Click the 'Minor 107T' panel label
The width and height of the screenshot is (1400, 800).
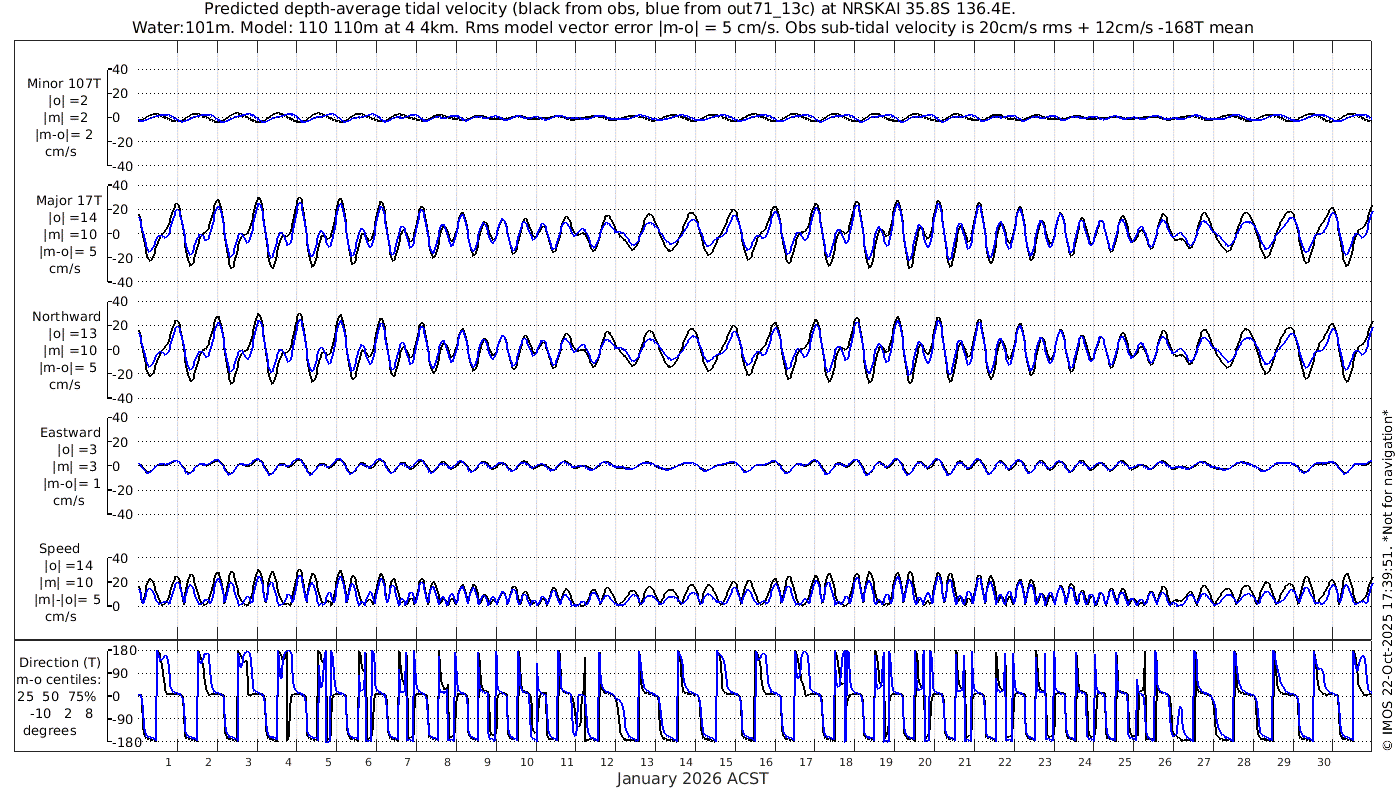64,84
